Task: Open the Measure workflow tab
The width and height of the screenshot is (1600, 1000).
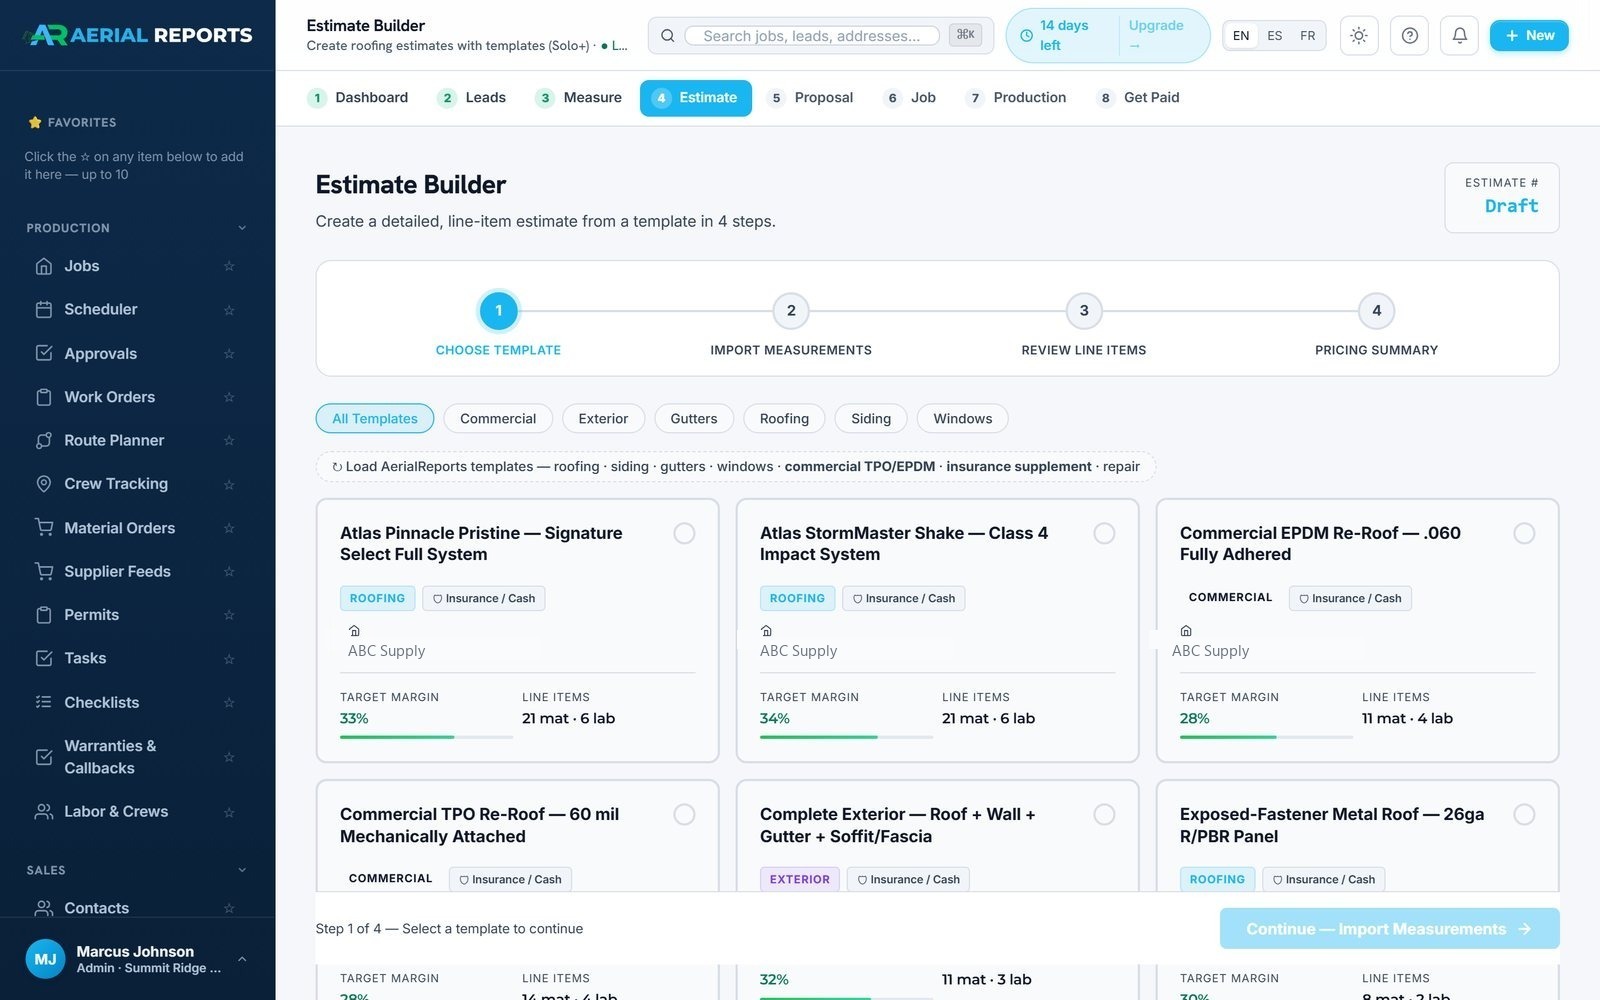Action: click(579, 97)
